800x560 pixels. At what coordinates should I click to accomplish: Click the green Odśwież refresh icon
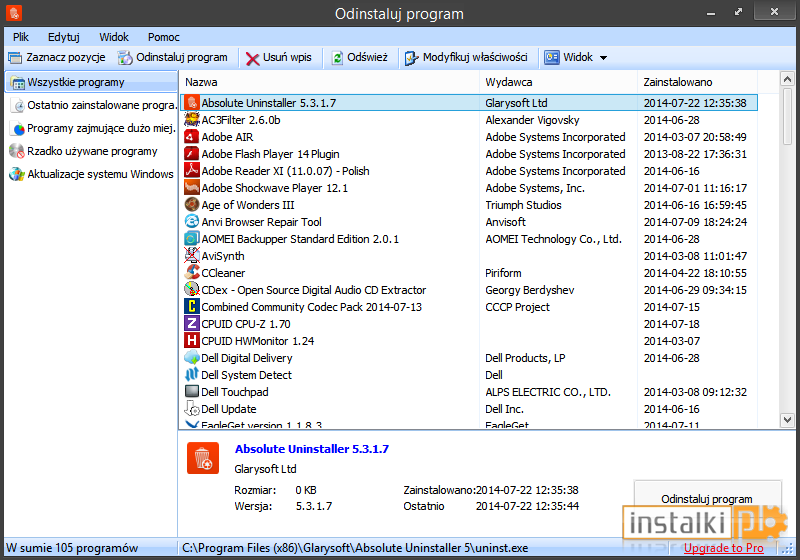[x=337, y=58]
